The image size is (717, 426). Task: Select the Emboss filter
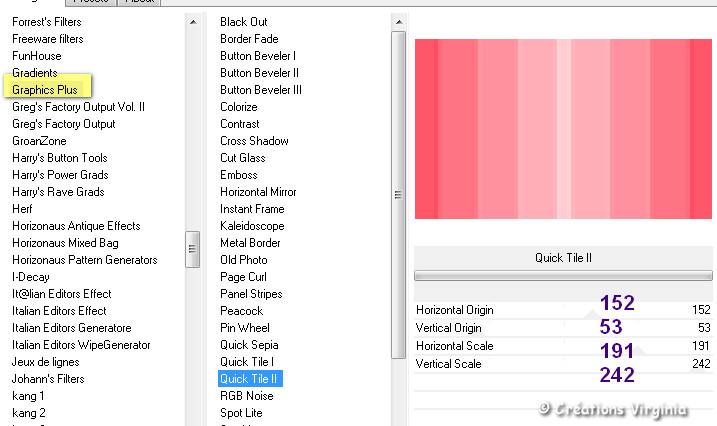click(x=238, y=175)
